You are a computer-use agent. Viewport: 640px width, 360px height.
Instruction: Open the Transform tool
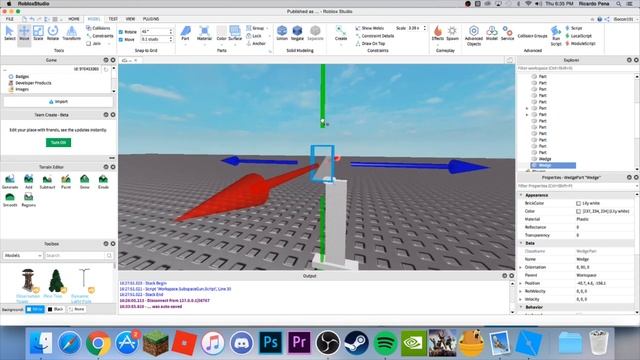coord(71,33)
